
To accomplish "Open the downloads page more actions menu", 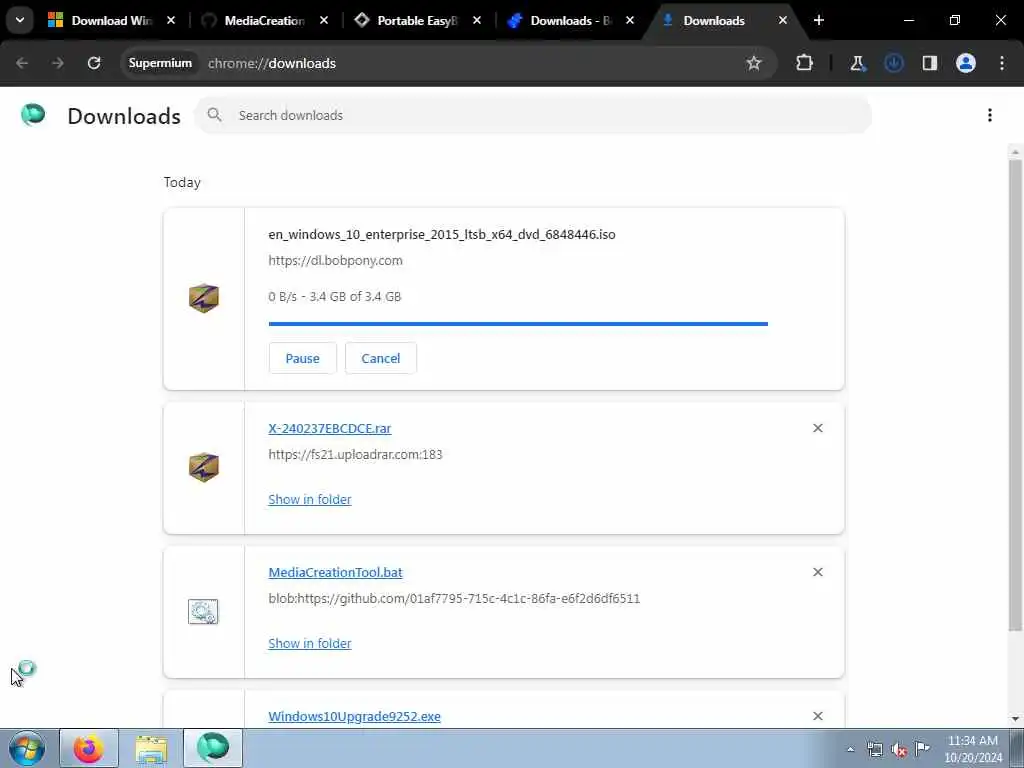I will [990, 115].
